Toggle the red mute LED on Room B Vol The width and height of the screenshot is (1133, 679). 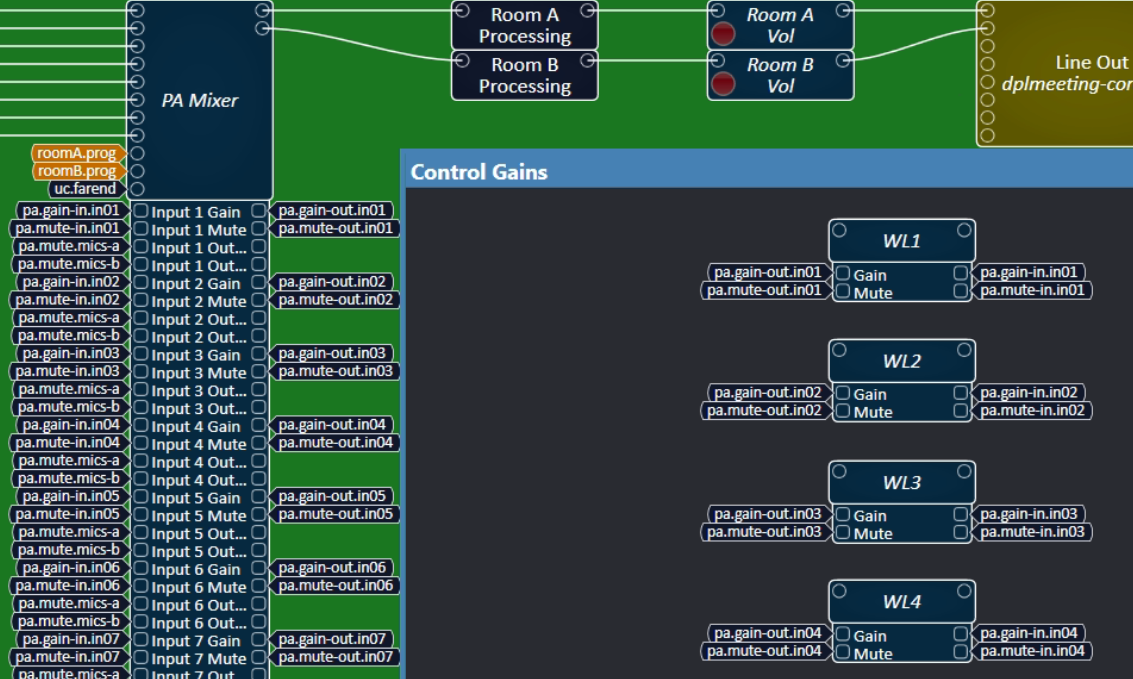point(722,81)
